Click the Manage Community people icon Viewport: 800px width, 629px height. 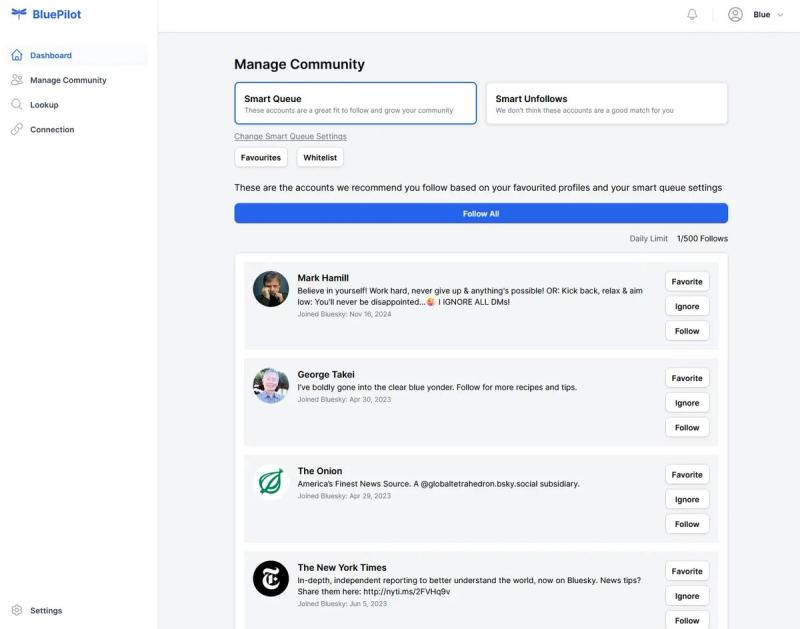(17, 80)
